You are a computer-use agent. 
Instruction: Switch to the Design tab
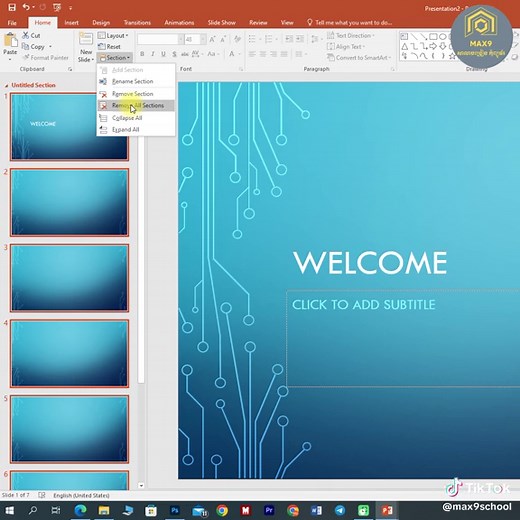coord(101,23)
